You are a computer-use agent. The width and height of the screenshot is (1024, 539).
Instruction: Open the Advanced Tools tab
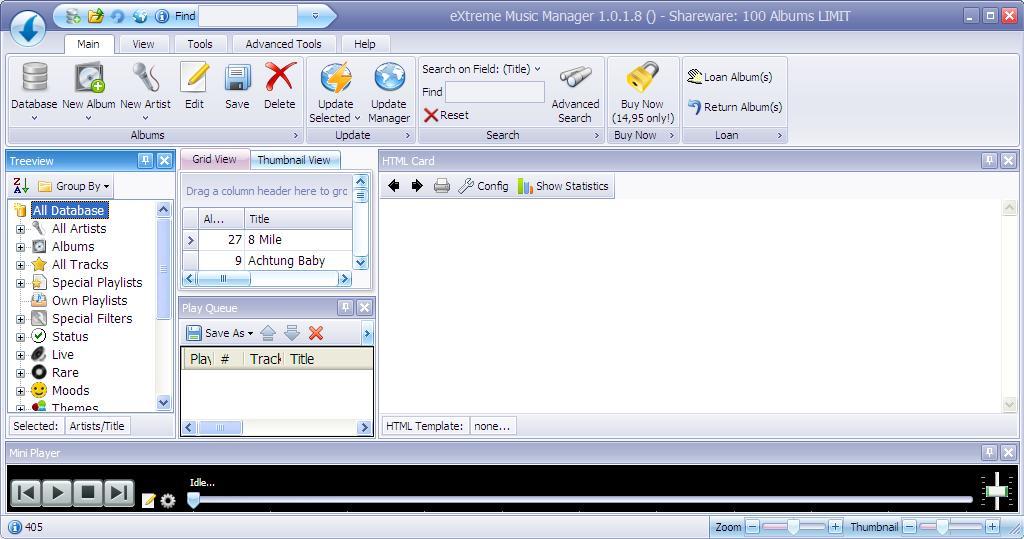pyautogui.click(x=283, y=44)
